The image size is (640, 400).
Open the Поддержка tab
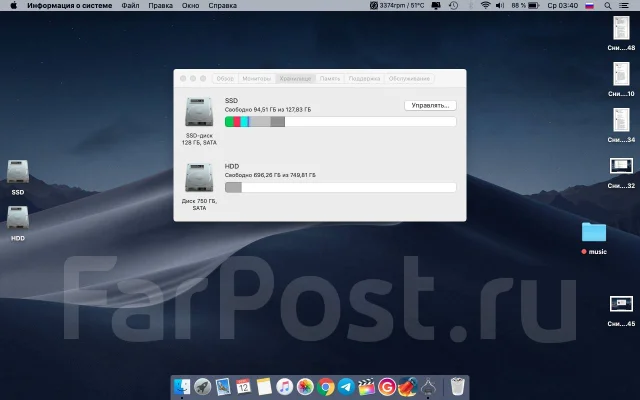pyautogui.click(x=364, y=78)
